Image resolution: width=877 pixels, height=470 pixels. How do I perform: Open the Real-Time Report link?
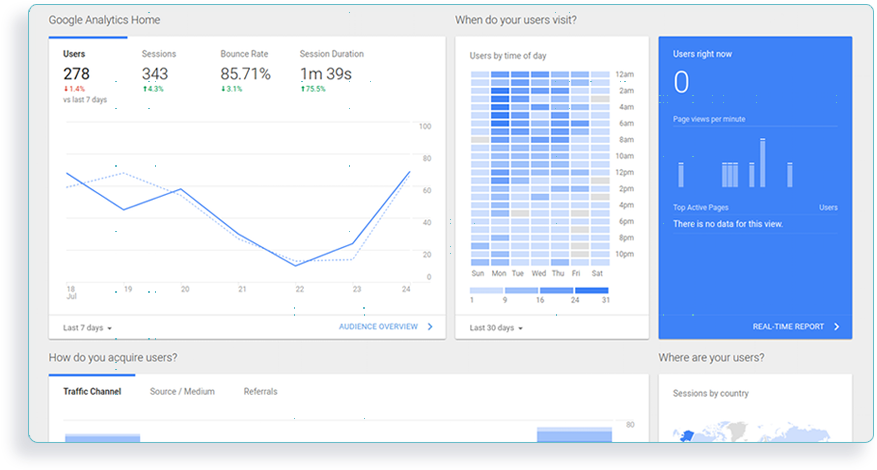point(788,327)
